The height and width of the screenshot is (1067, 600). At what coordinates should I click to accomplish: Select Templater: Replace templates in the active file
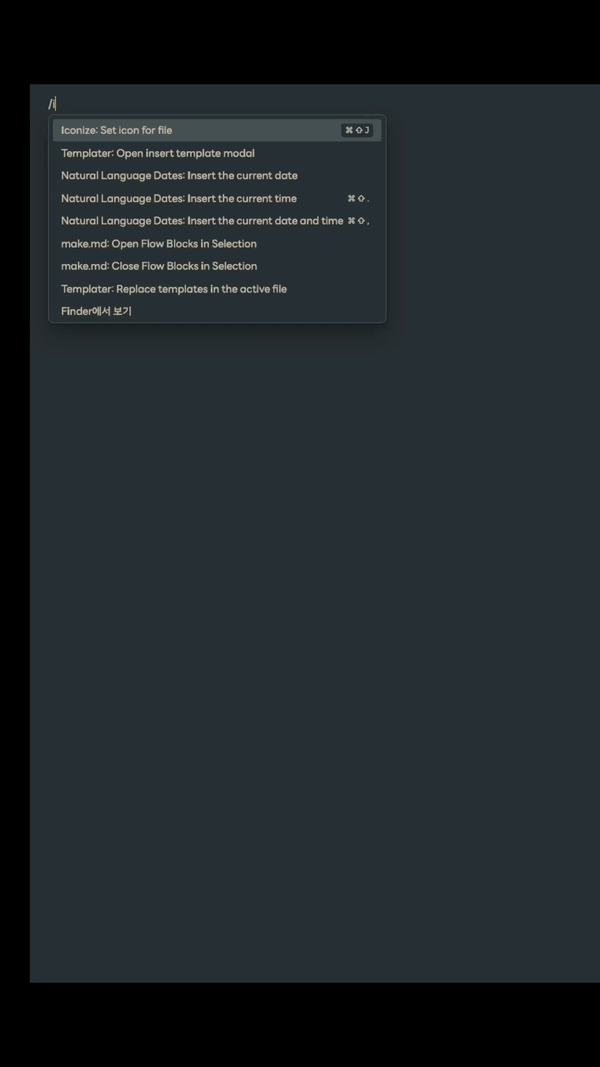pos(217,289)
